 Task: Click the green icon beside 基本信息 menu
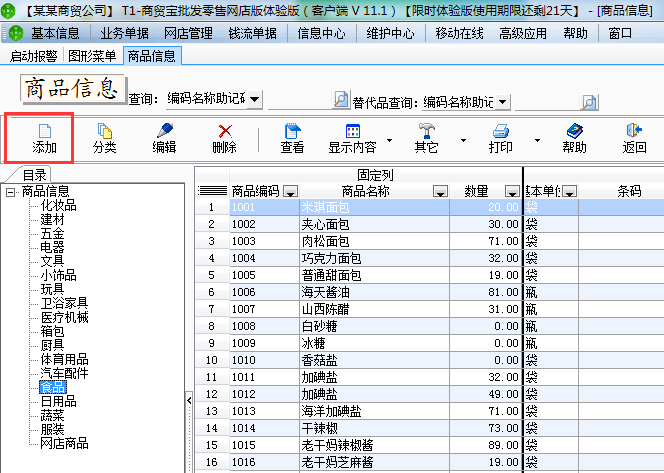pyautogui.click(x=16, y=33)
